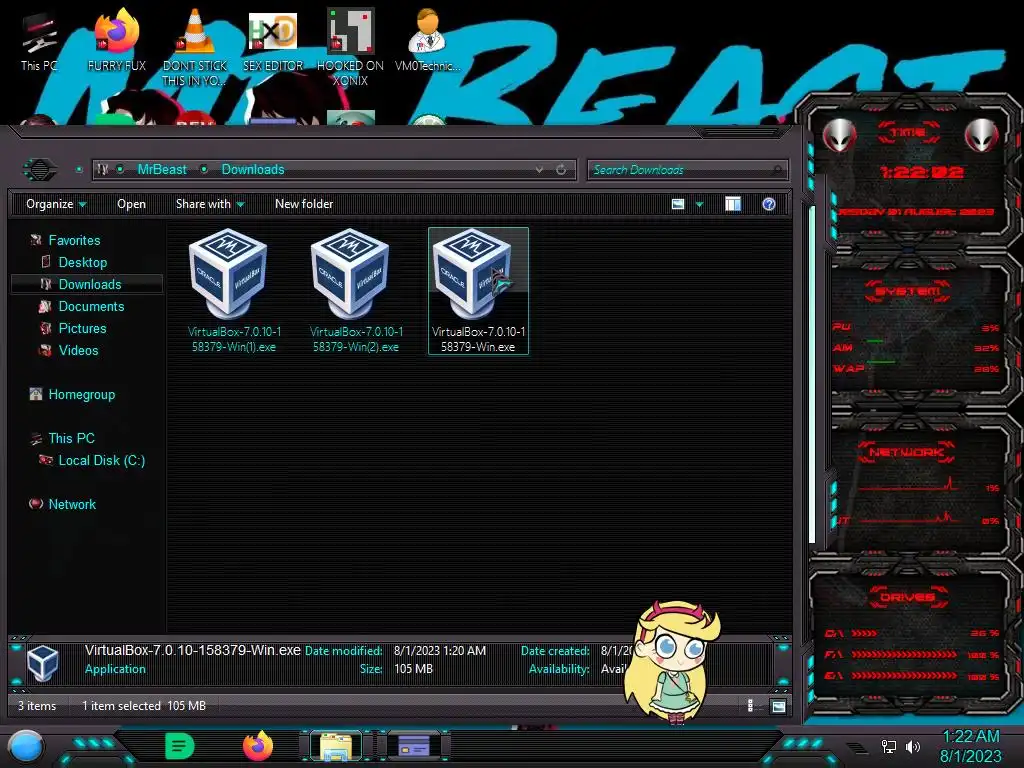Refresh the Downloads folder
This screenshot has height=768, width=1024.
pyautogui.click(x=561, y=170)
